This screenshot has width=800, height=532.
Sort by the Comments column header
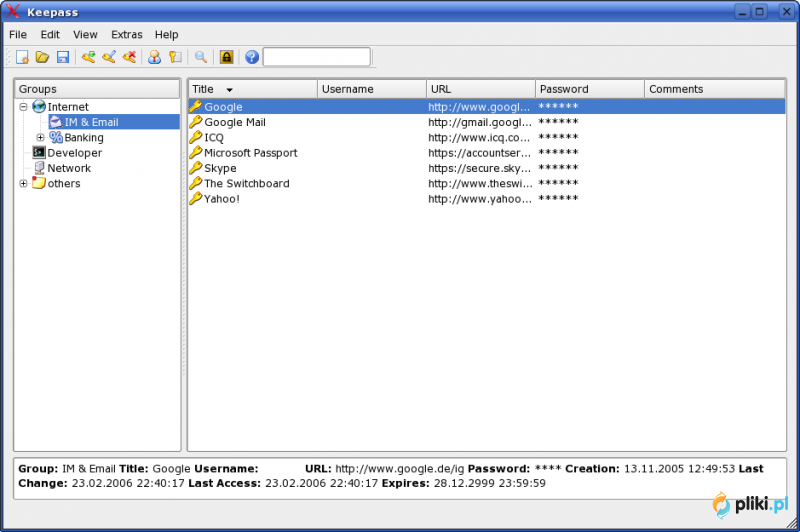(714, 89)
